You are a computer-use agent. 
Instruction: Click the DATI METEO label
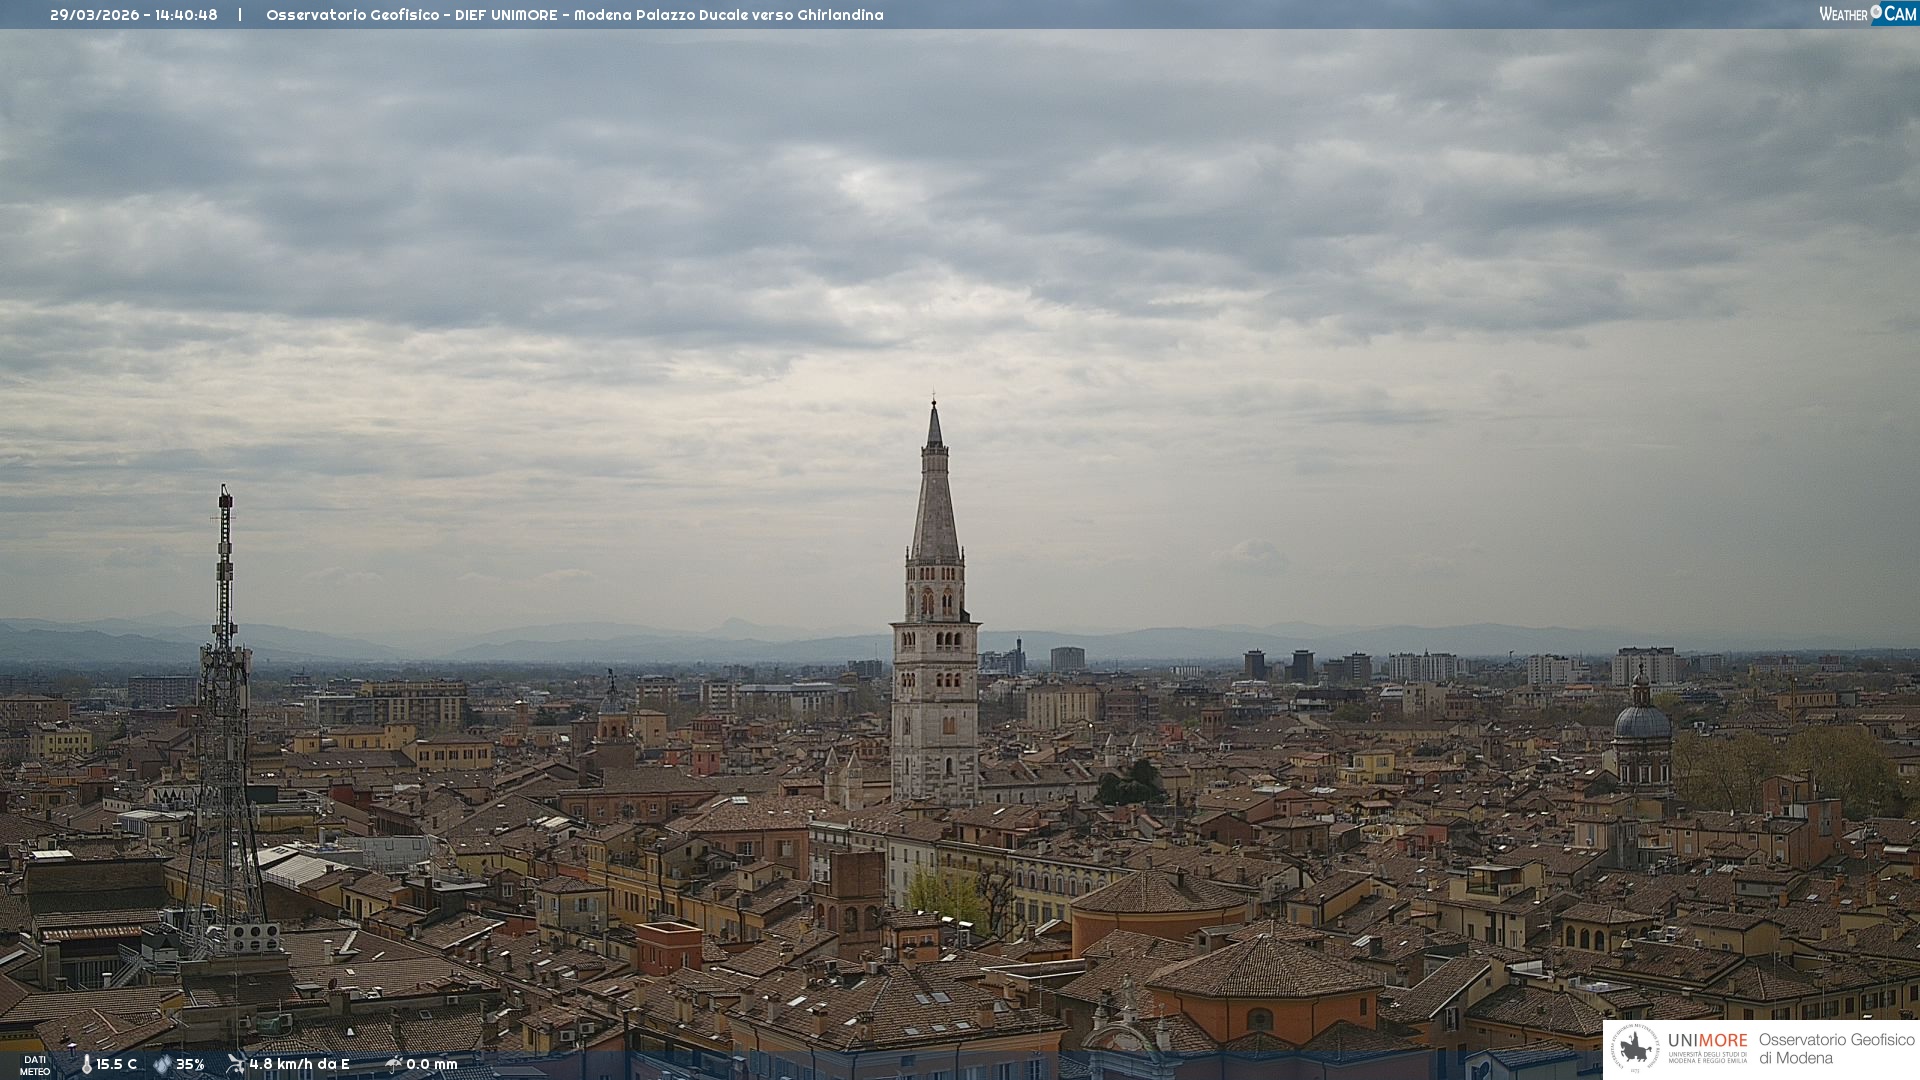tap(35, 1065)
